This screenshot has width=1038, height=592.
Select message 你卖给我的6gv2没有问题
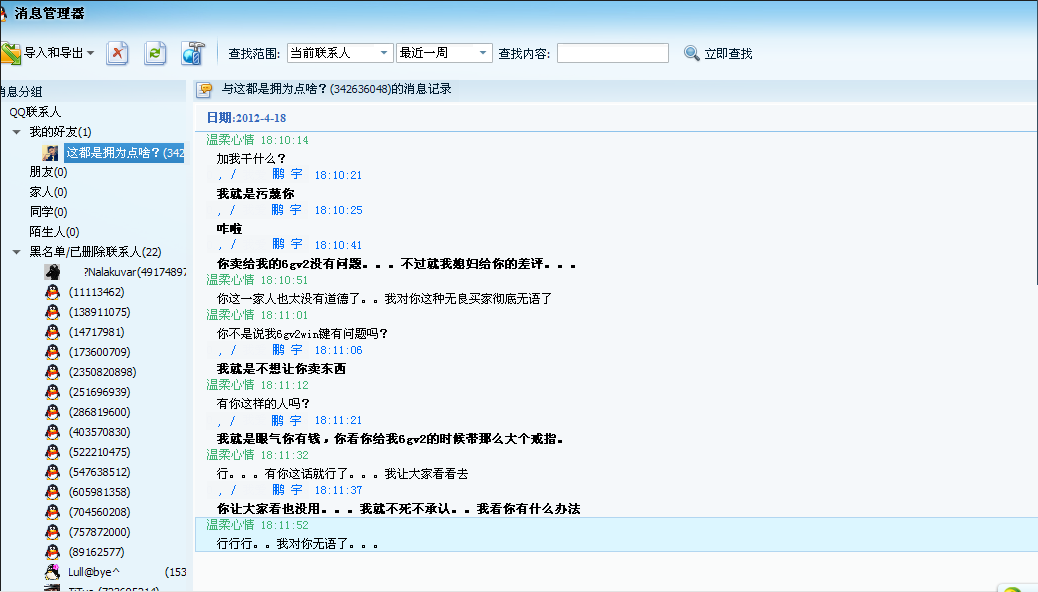(397, 264)
